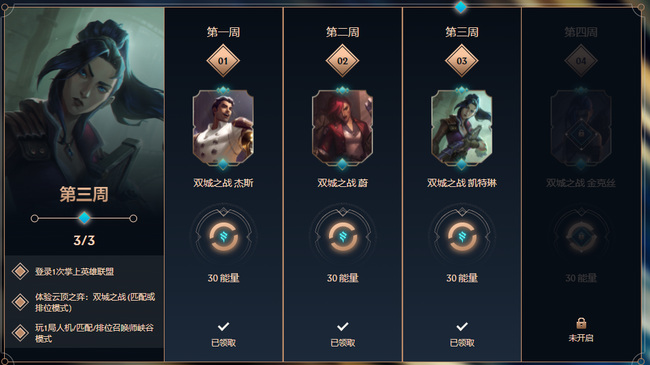Select the 30 能量 energy icon in week two
650x365 pixels.
[x=342, y=236]
